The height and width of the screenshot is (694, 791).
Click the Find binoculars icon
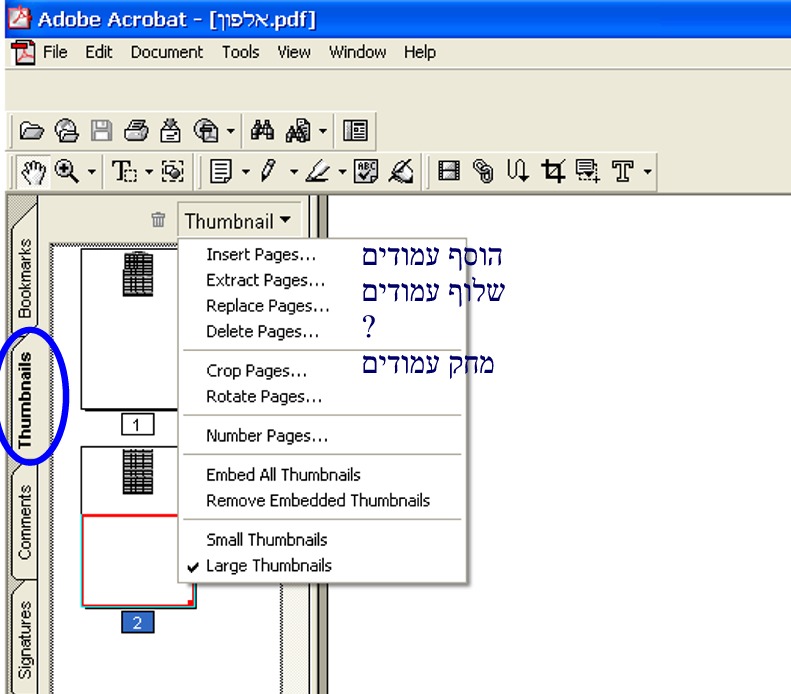click(262, 131)
